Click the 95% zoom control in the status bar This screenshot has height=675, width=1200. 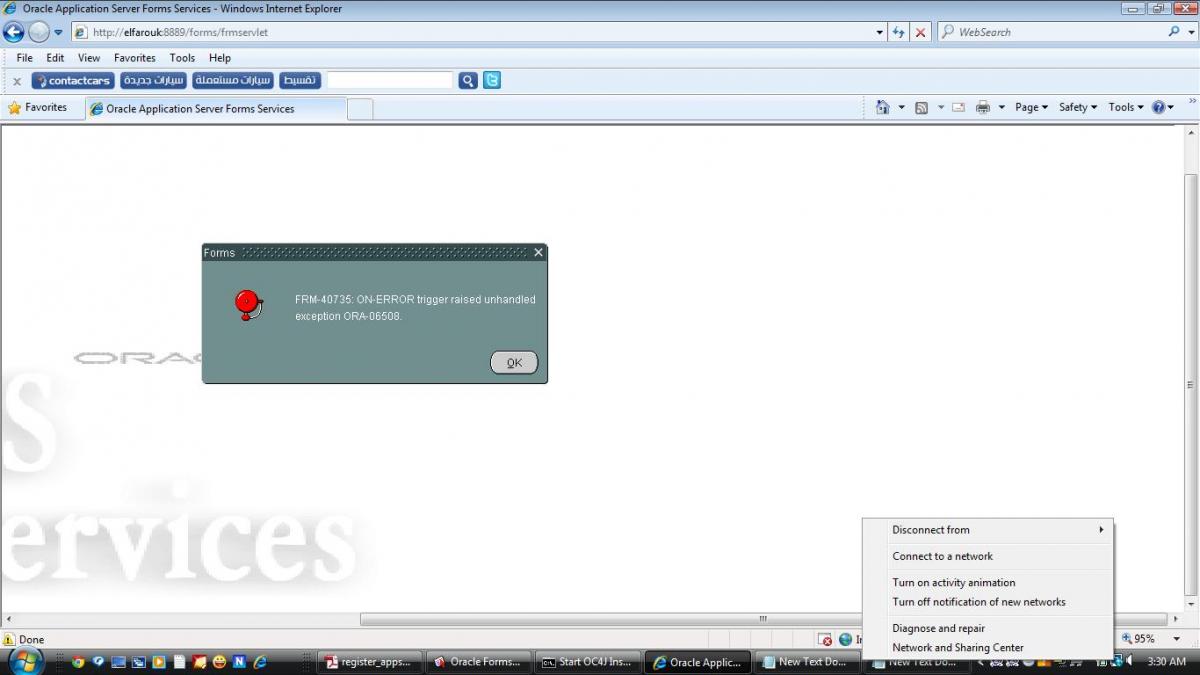tap(1142, 639)
